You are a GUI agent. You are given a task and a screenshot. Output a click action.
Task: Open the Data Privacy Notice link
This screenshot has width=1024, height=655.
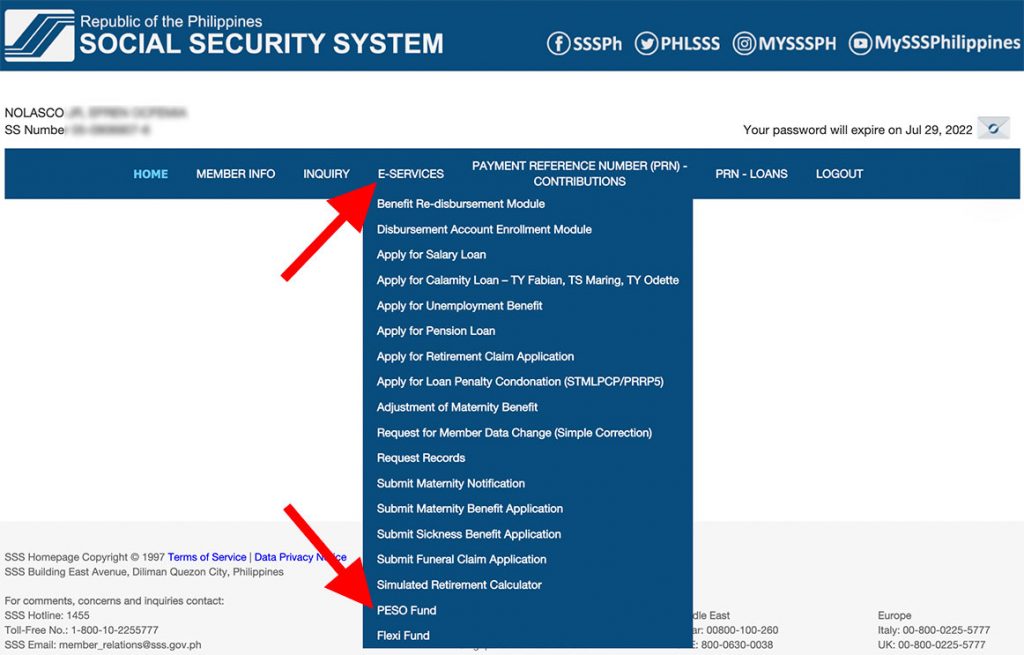(x=300, y=557)
